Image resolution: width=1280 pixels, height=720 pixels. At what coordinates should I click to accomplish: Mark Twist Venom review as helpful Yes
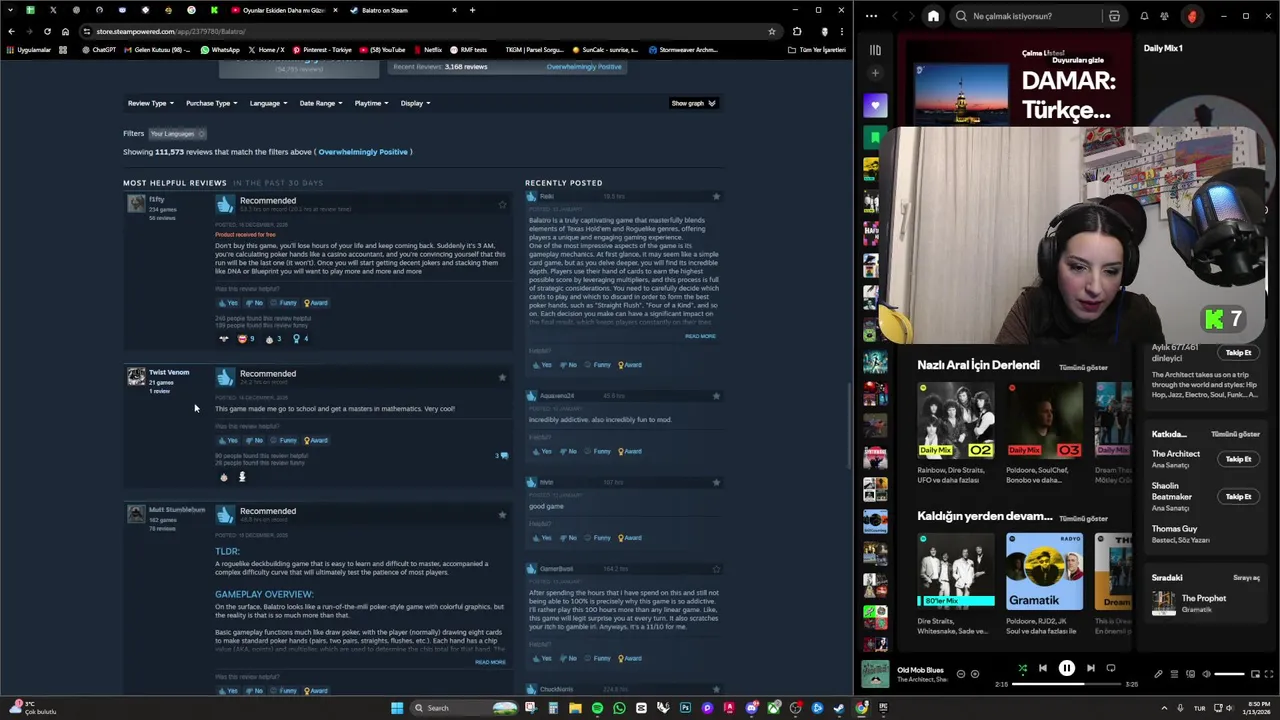coord(228,440)
